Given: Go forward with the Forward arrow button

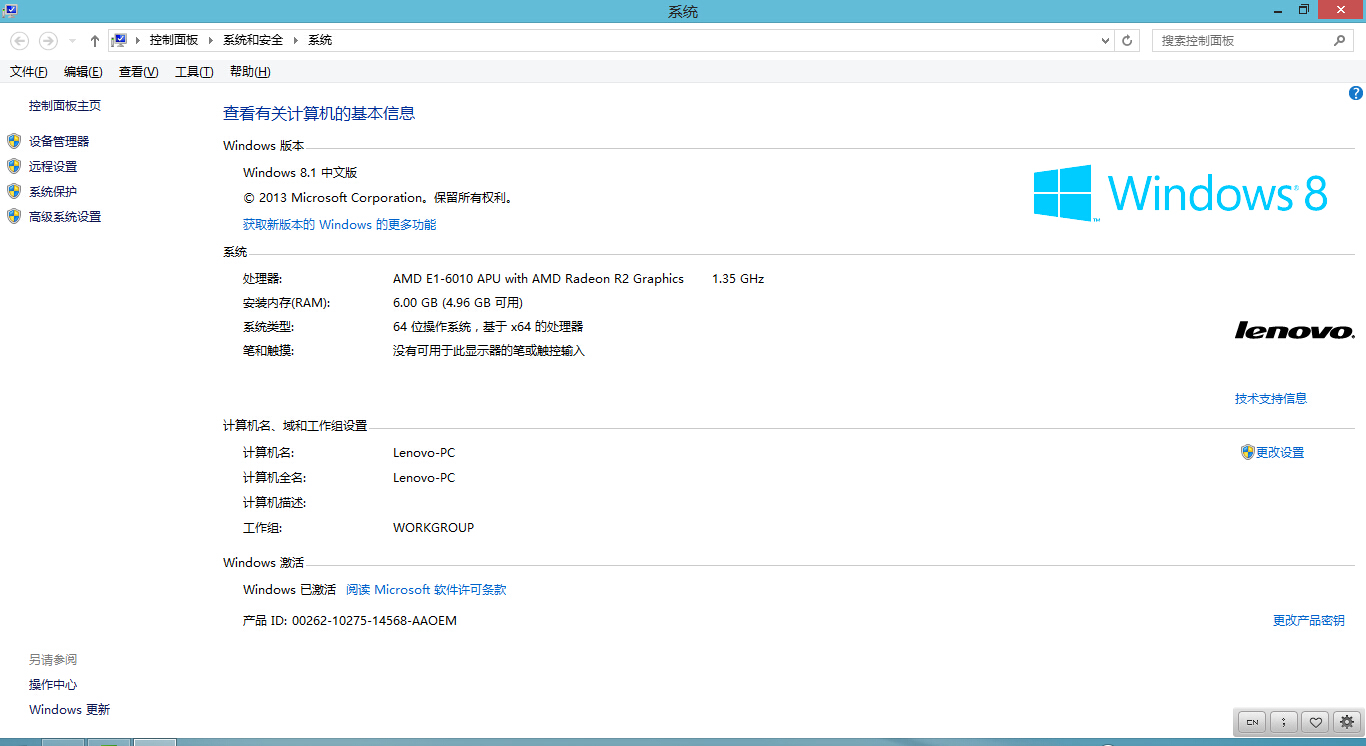Looking at the screenshot, I should click(x=48, y=41).
